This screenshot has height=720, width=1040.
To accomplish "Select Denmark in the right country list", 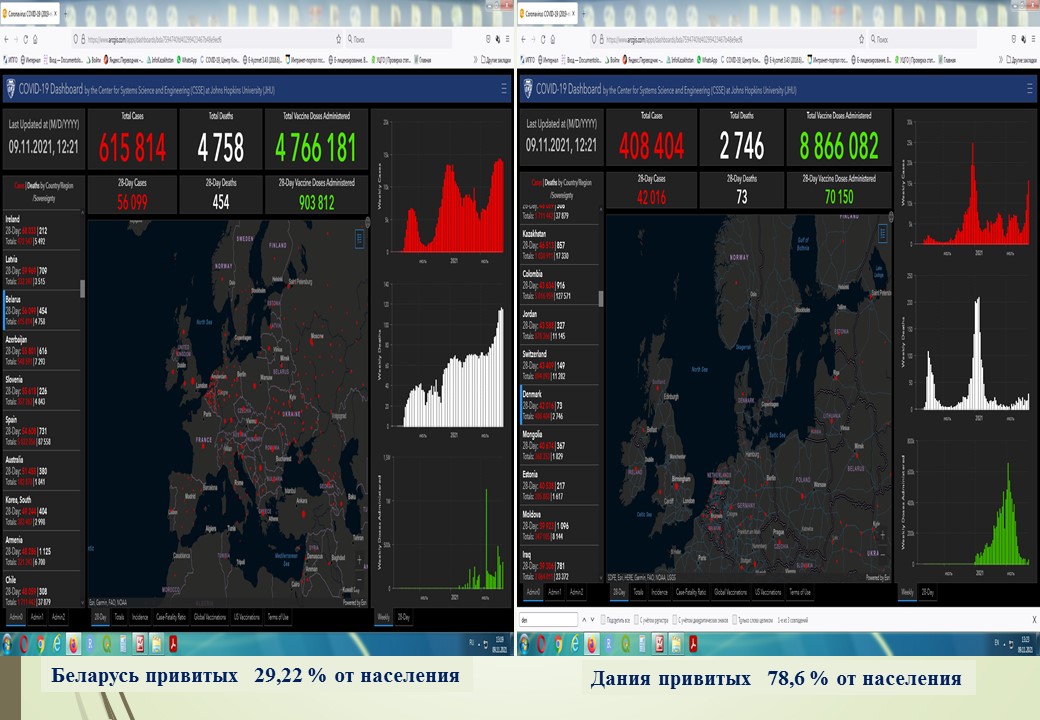I will [x=560, y=406].
